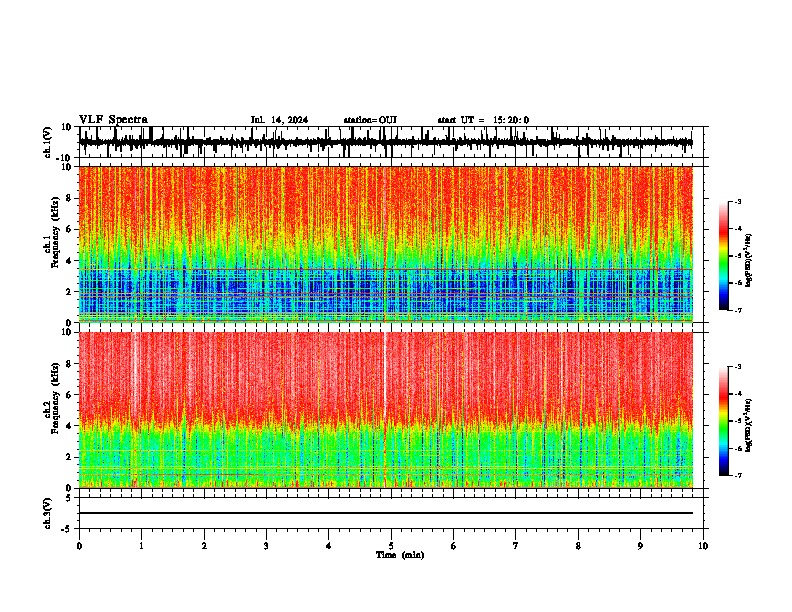Click the "ch.3(V)" axis label
Screen dimensions: 792x612
(48, 514)
